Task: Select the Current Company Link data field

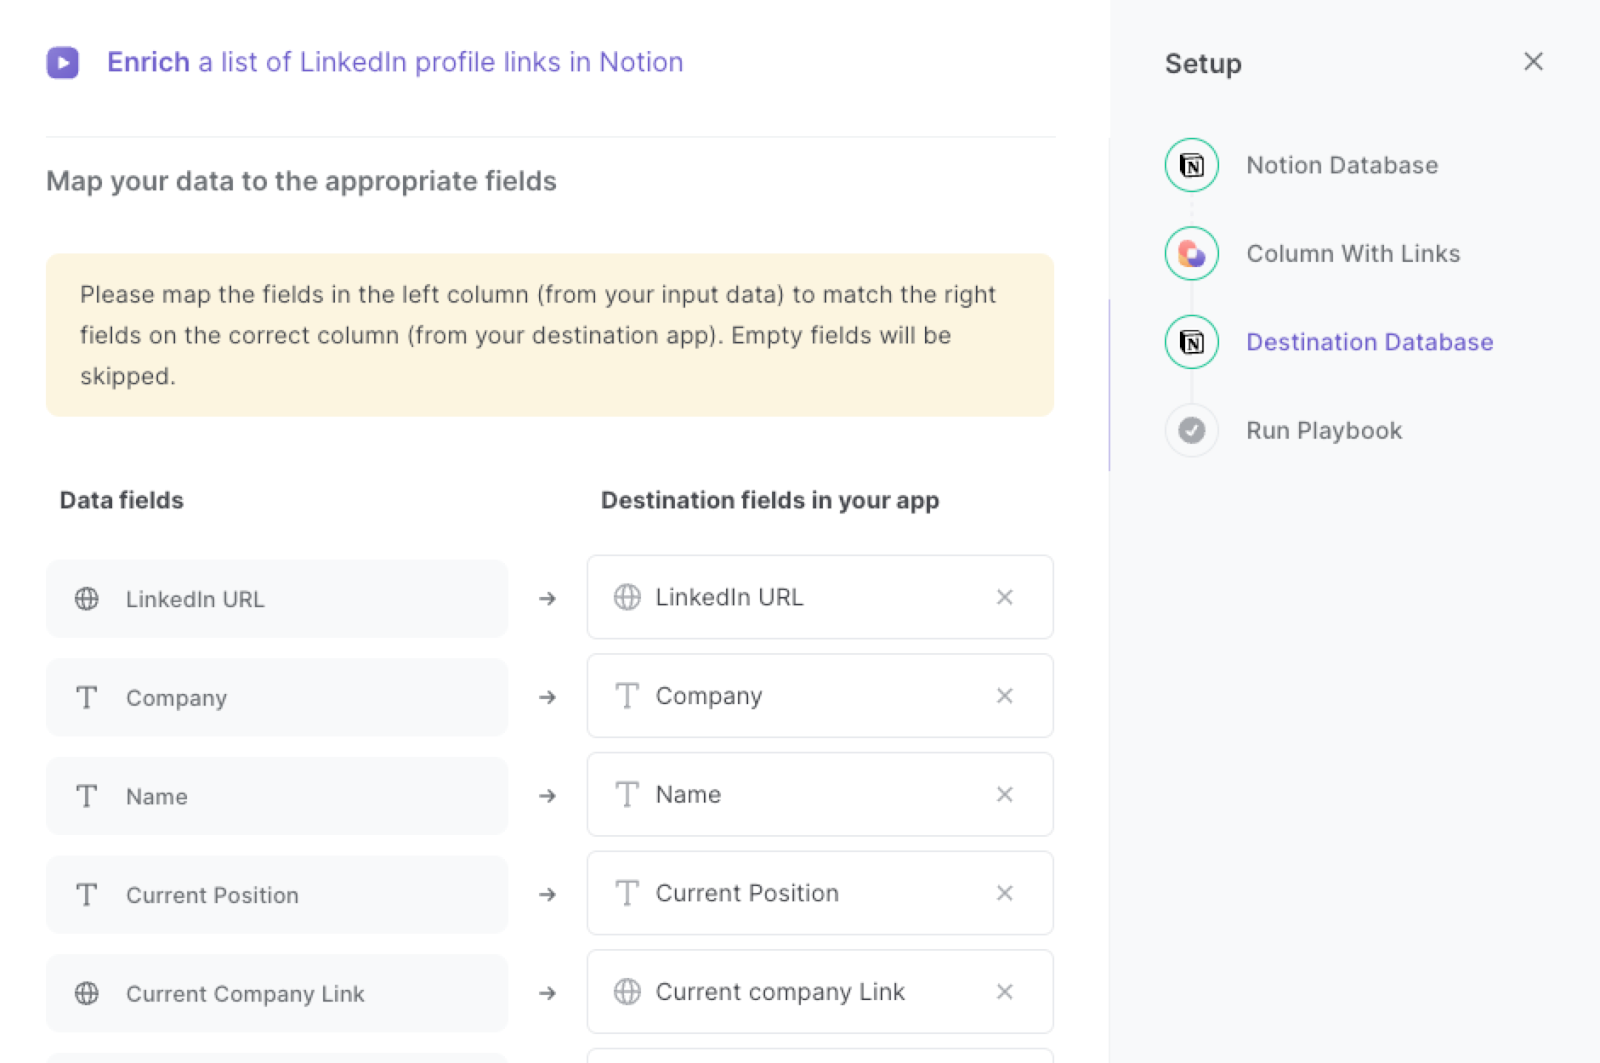Action: (277, 993)
